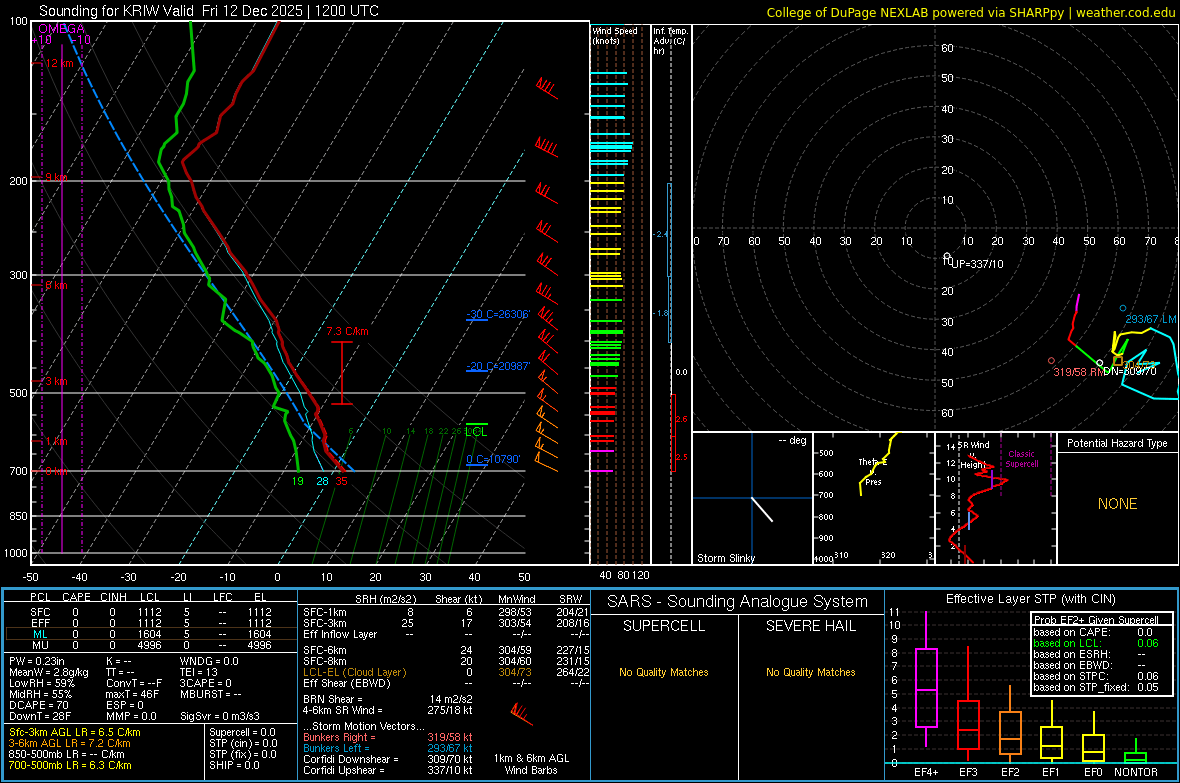The height and width of the screenshot is (783, 1180).
Task: Select the '319/58 RM' storm motion label
Action: pos(1078,372)
